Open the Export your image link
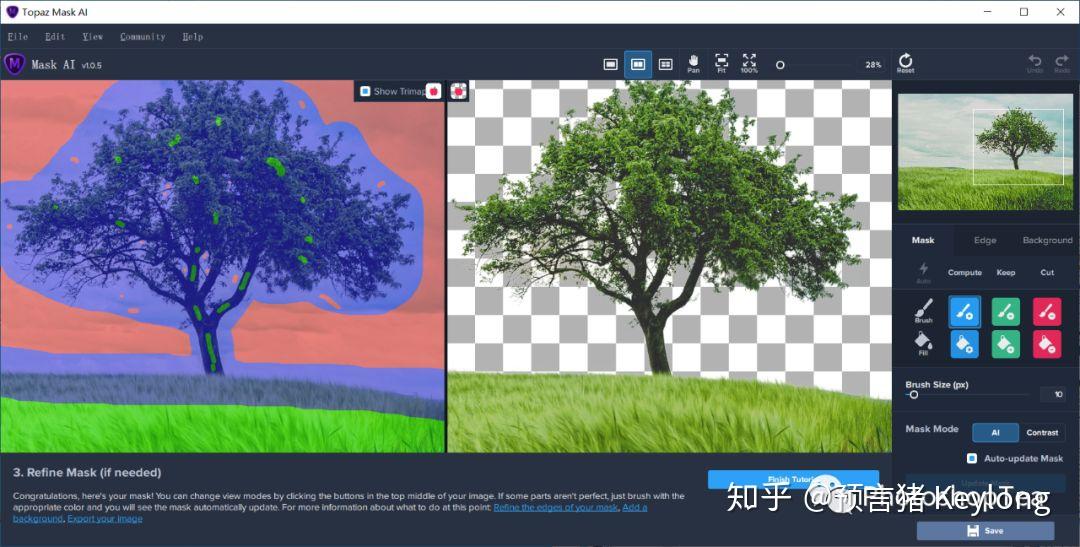The width and height of the screenshot is (1080, 547). [x=105, y=519]
